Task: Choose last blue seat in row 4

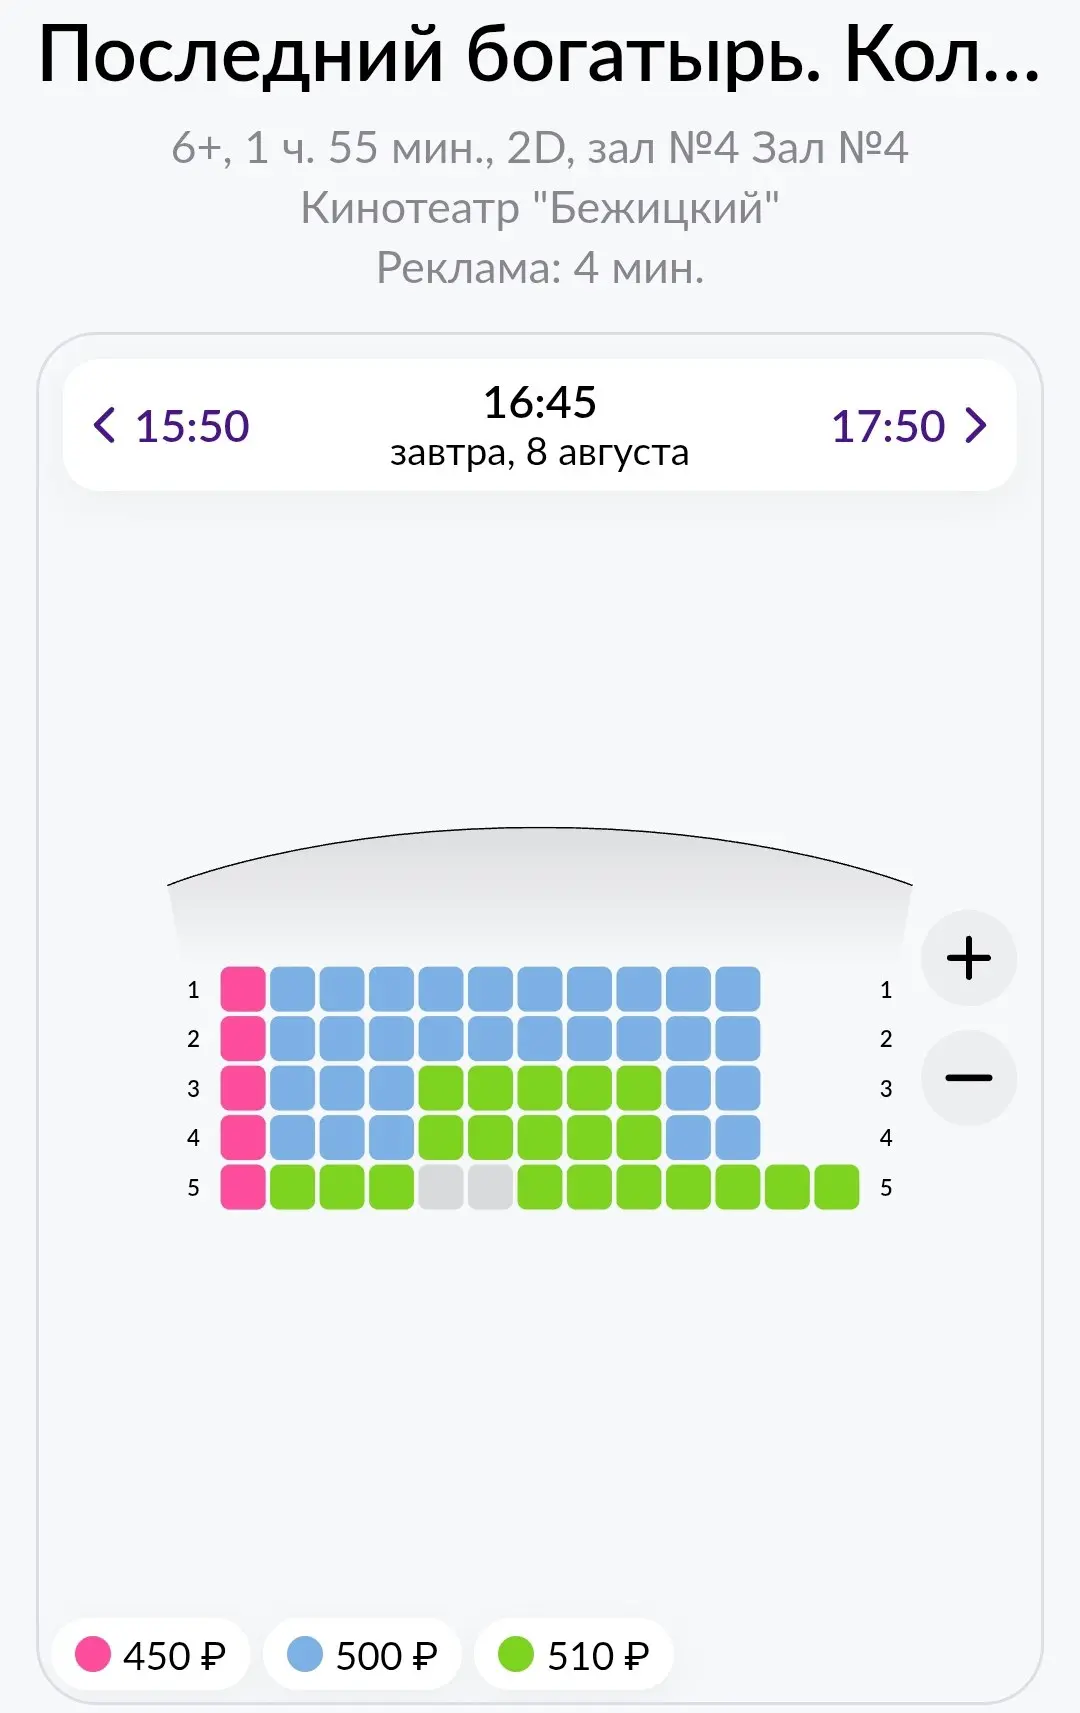Action: pos(738,1137)
